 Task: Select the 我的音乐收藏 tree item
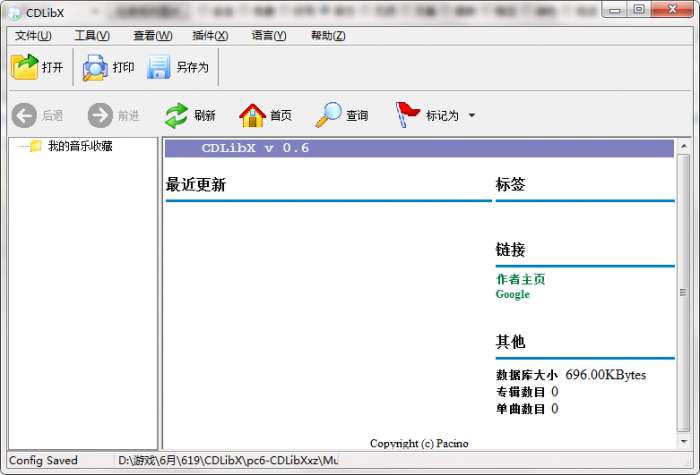tap(80, 146)
